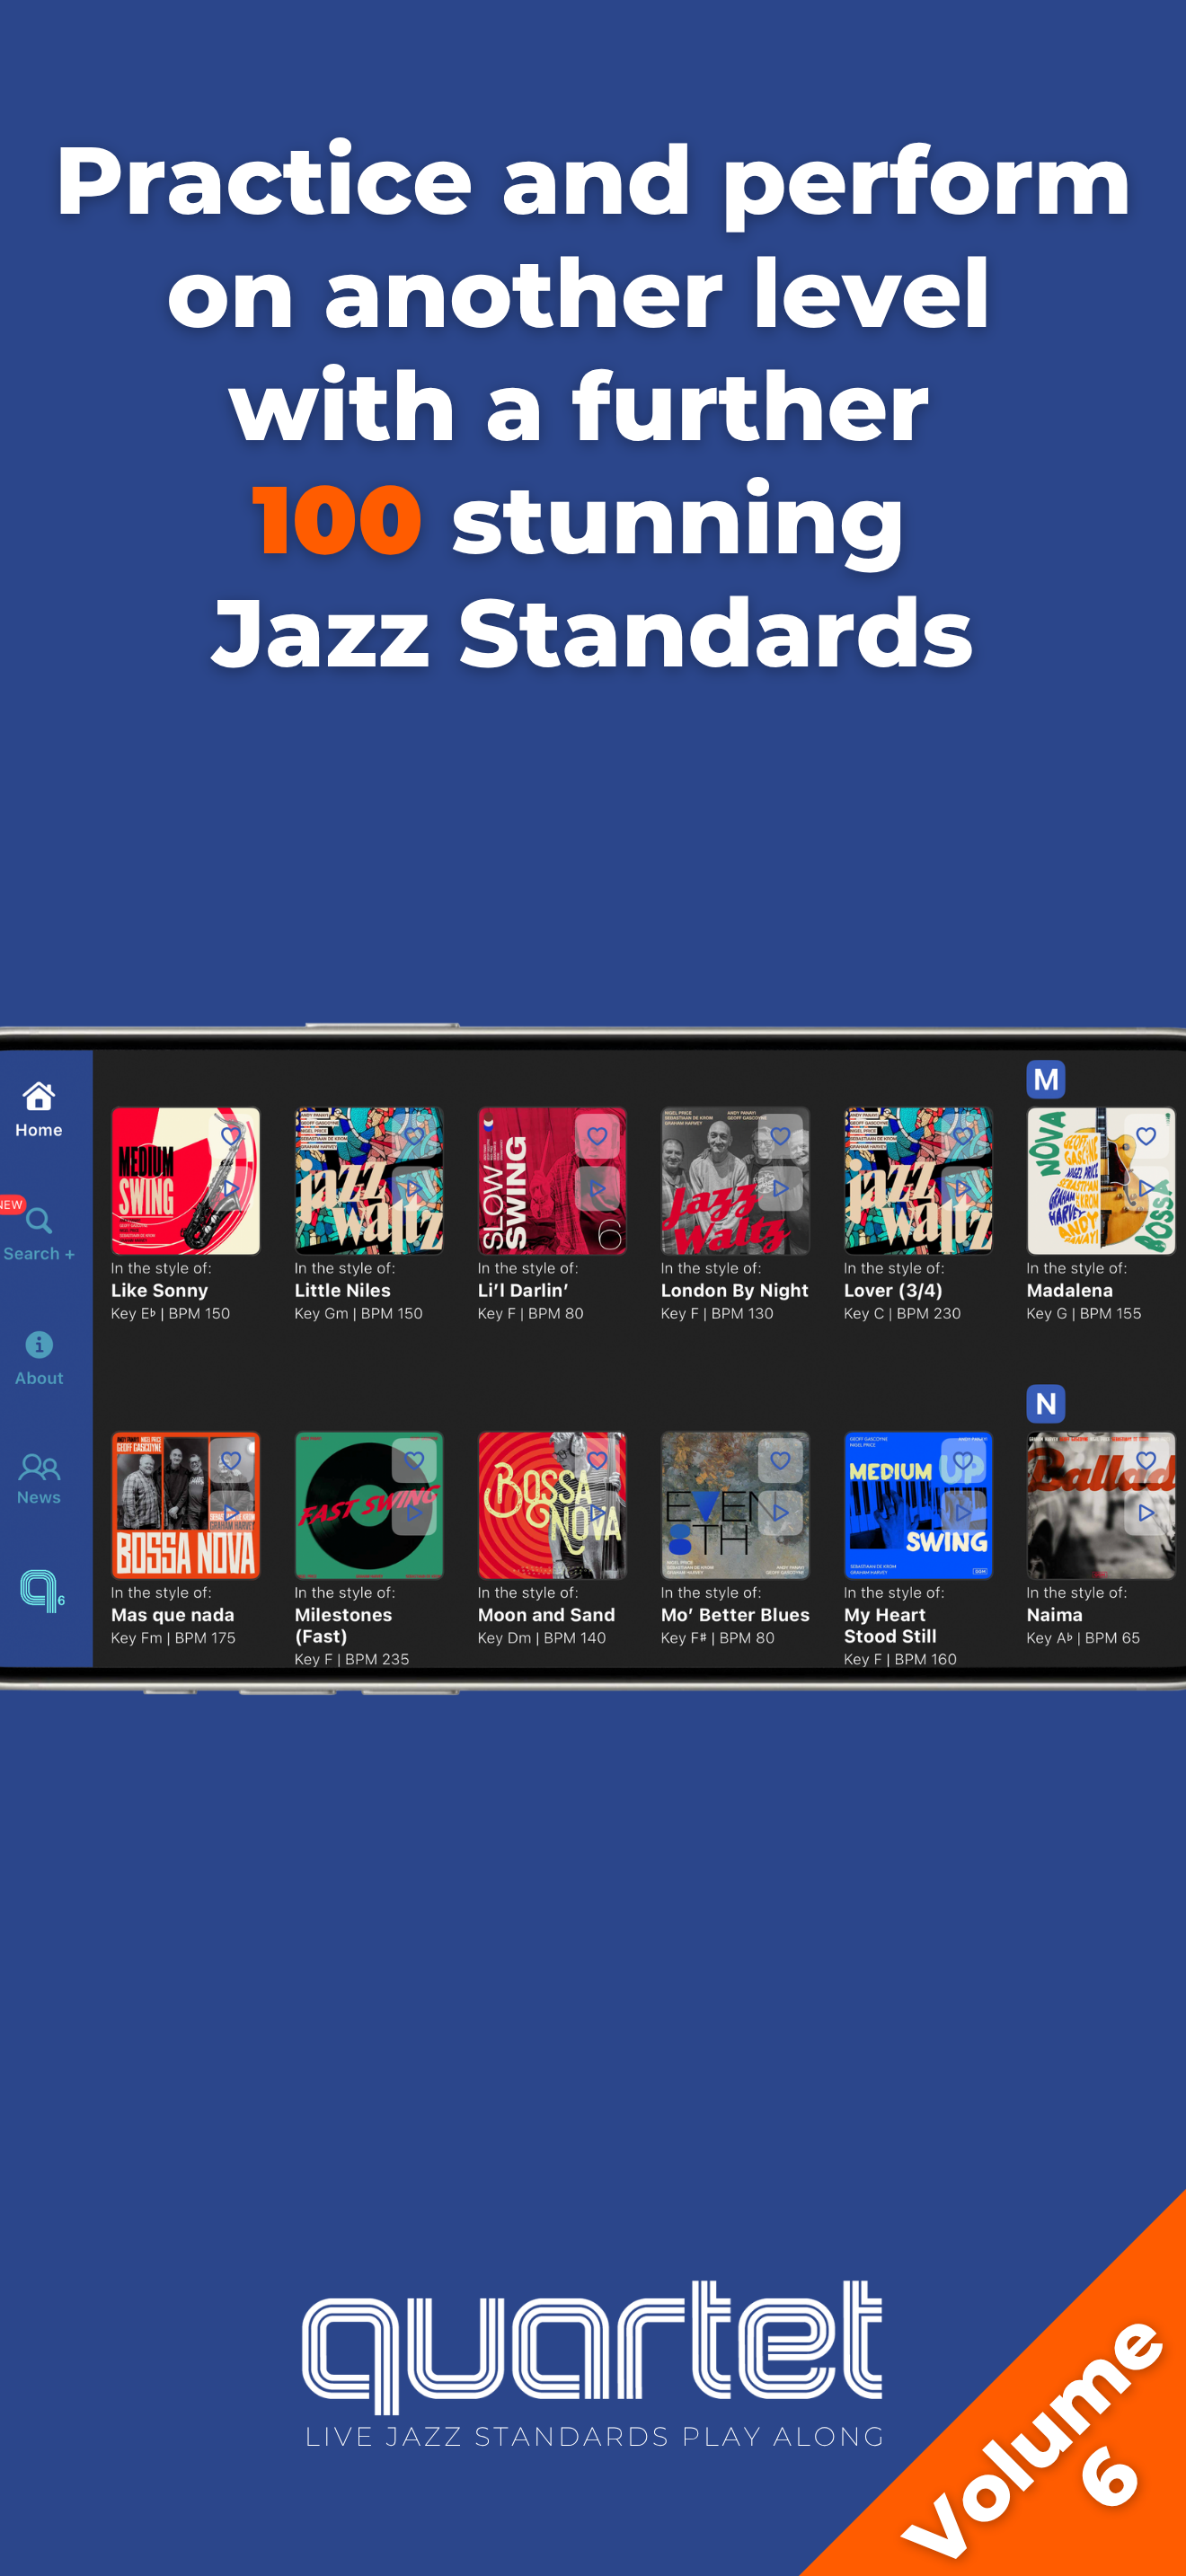Select the title "My Heart Stood Still"

pyautogui.click(x=890, y=1625)
